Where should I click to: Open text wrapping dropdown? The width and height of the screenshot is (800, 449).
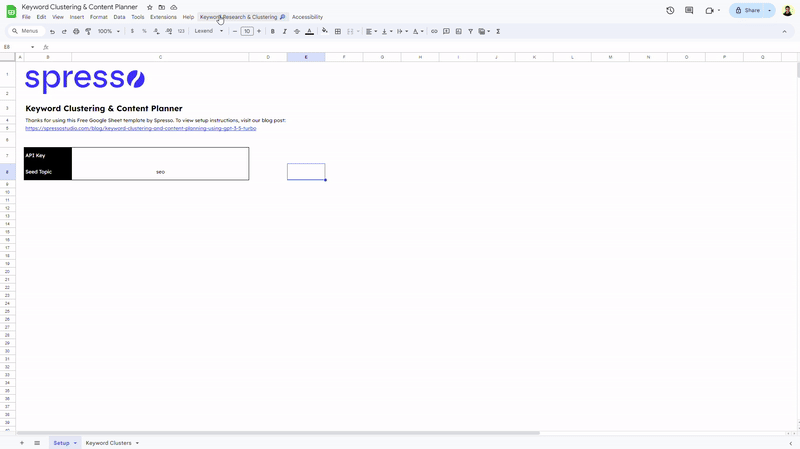tap(403, 32)
